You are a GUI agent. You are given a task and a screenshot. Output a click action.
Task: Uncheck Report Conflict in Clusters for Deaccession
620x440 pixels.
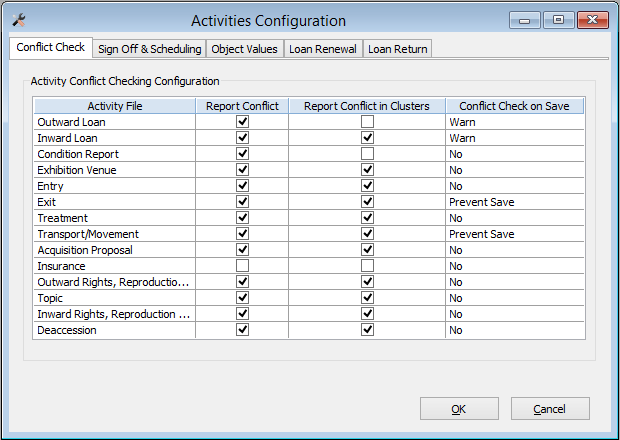367,330
